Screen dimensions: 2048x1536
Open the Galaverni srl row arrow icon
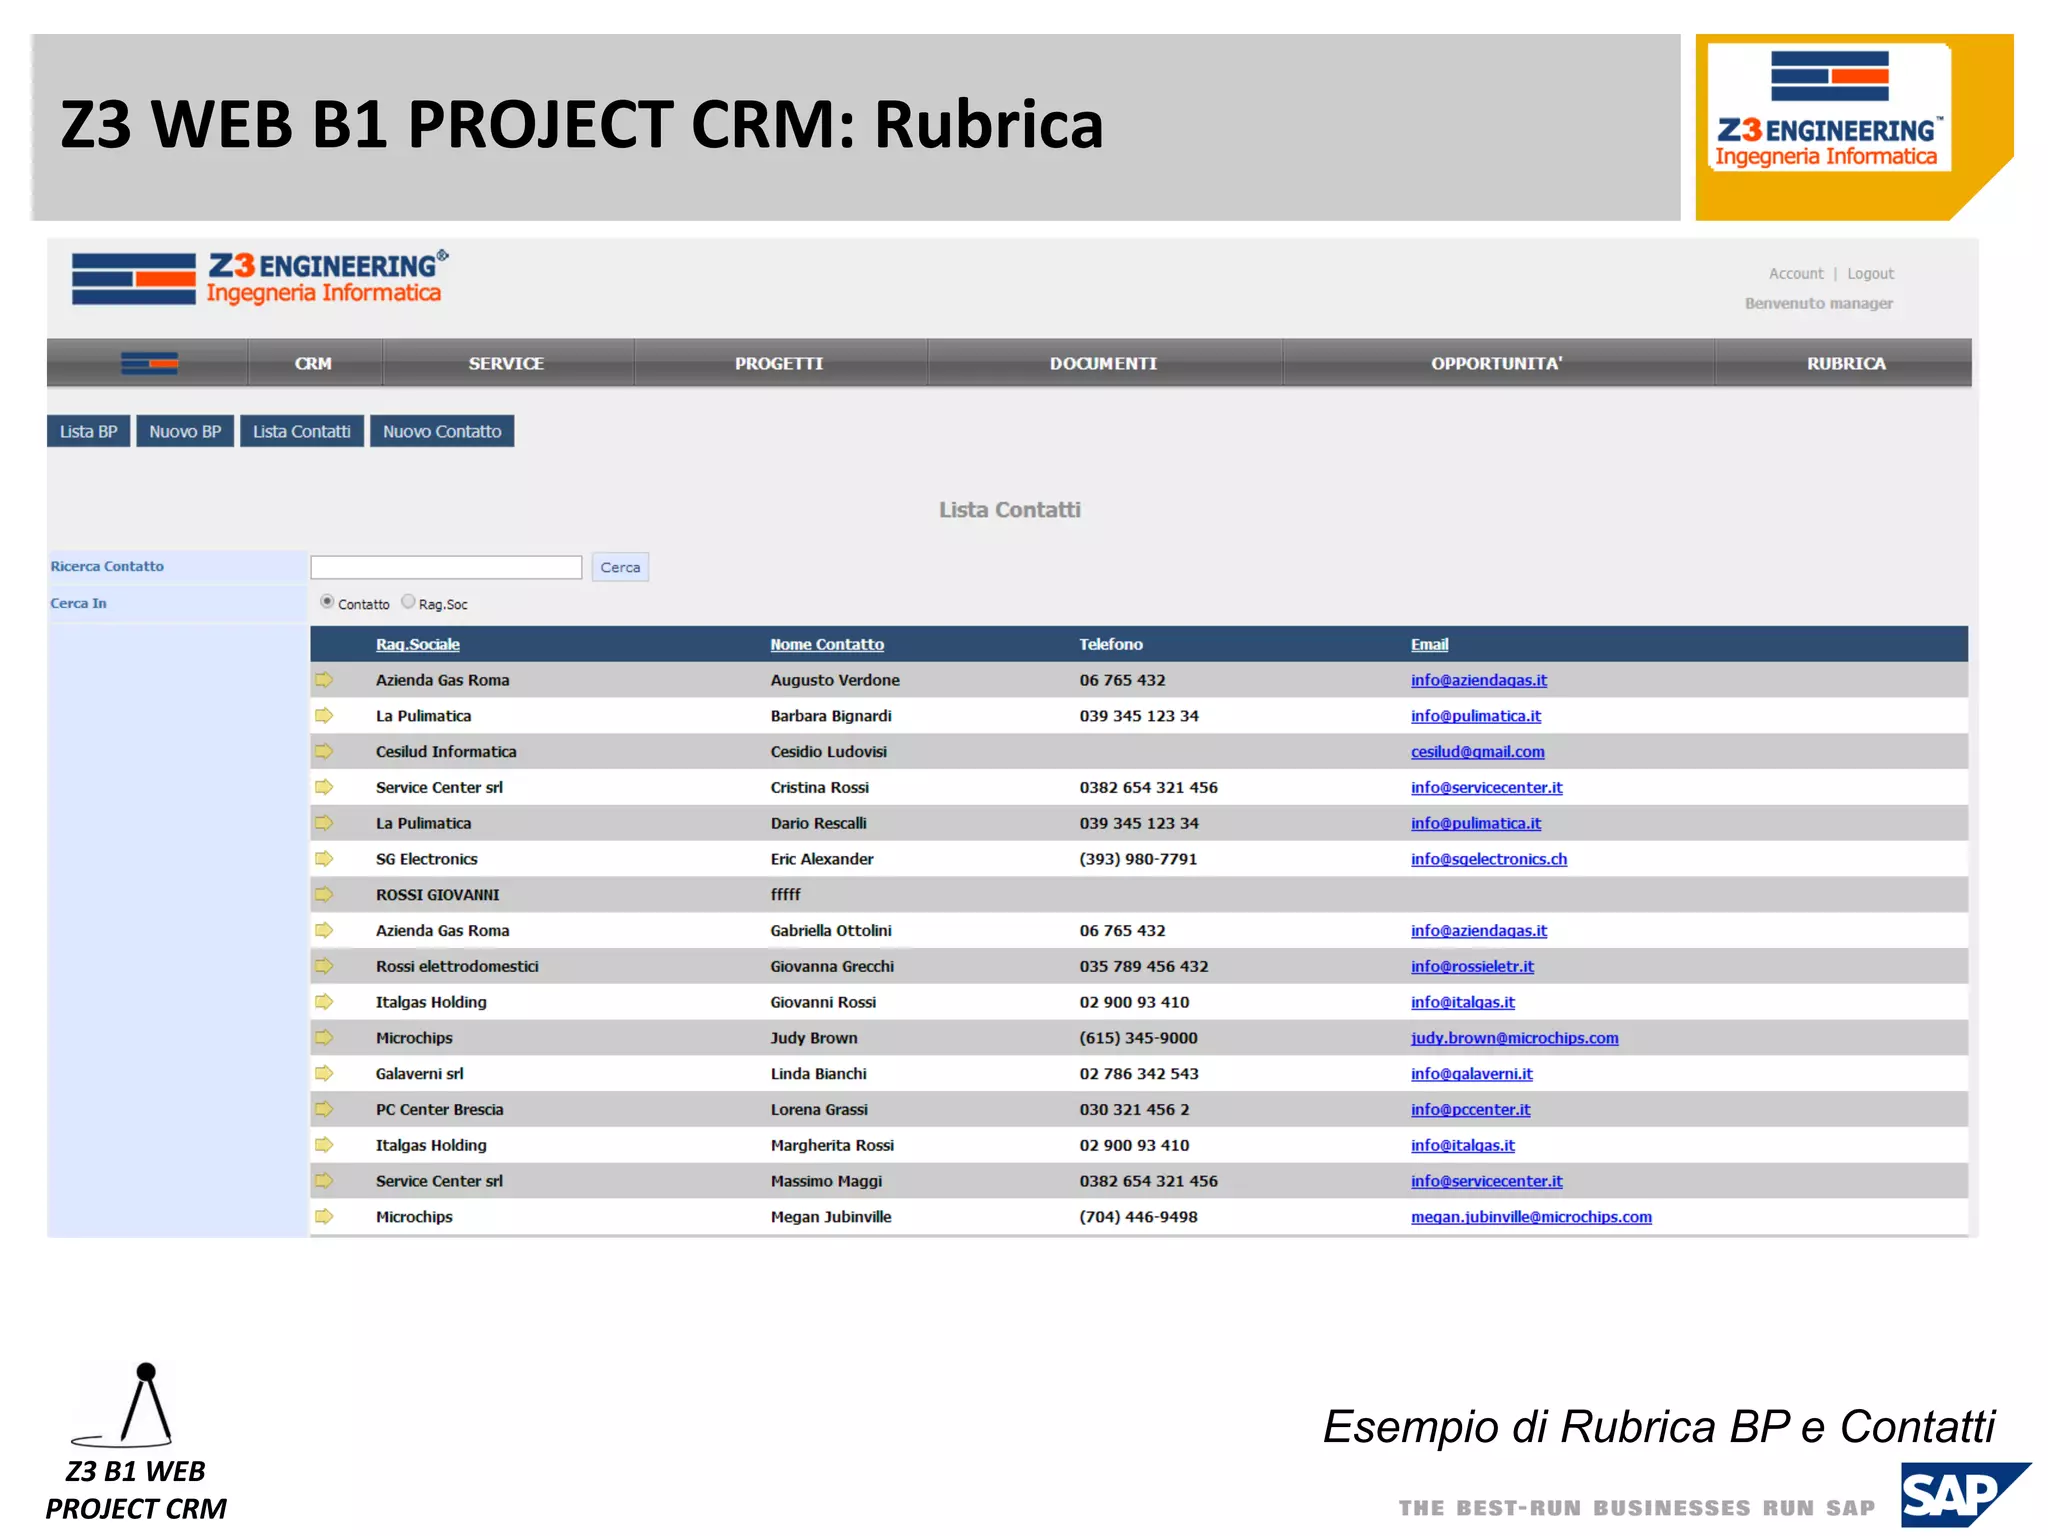pyautogui.click(x=324, y=1074)
